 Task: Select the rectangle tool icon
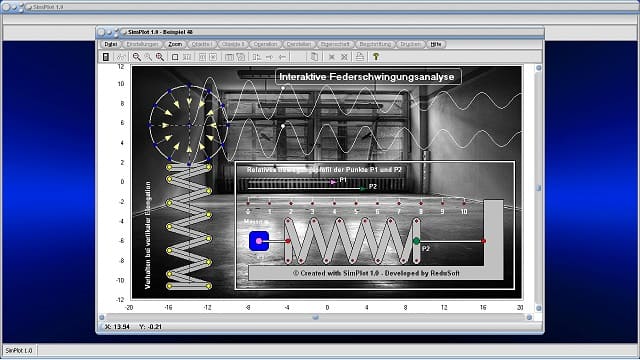175,57
